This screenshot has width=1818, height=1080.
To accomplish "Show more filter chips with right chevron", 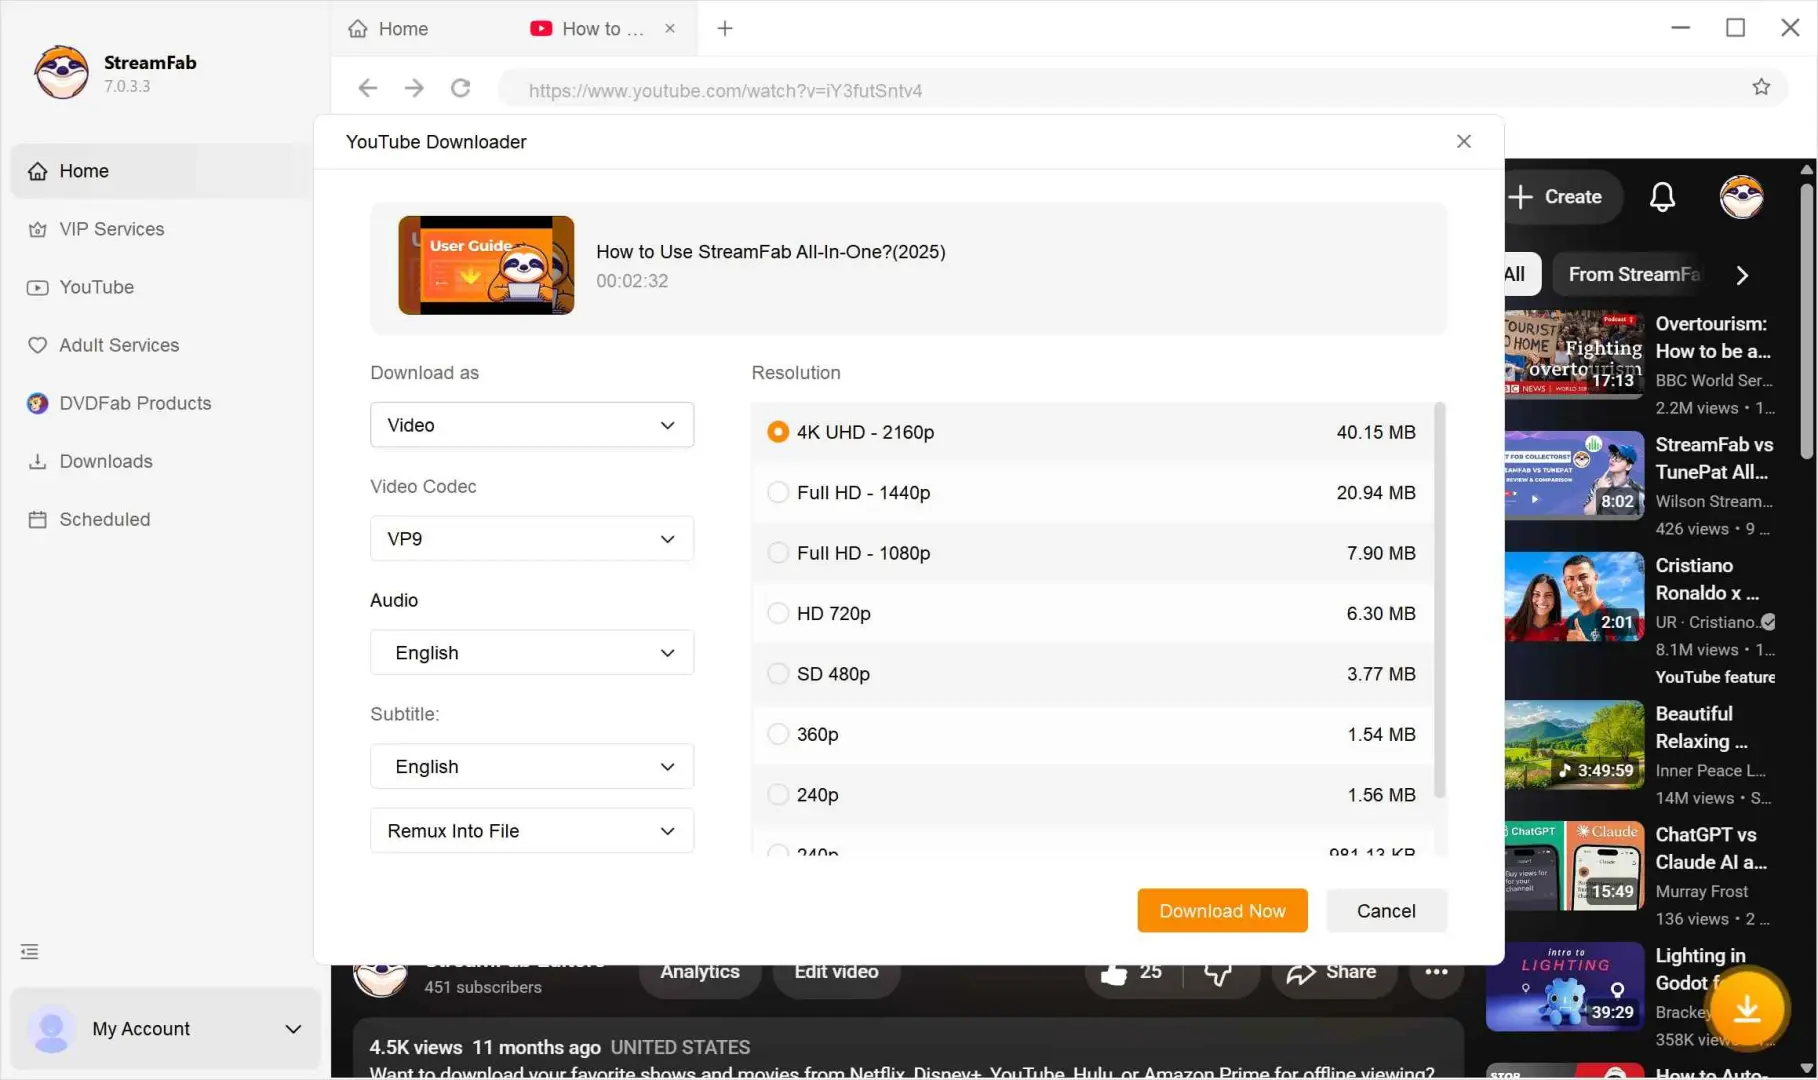I will coord(1742,276).
